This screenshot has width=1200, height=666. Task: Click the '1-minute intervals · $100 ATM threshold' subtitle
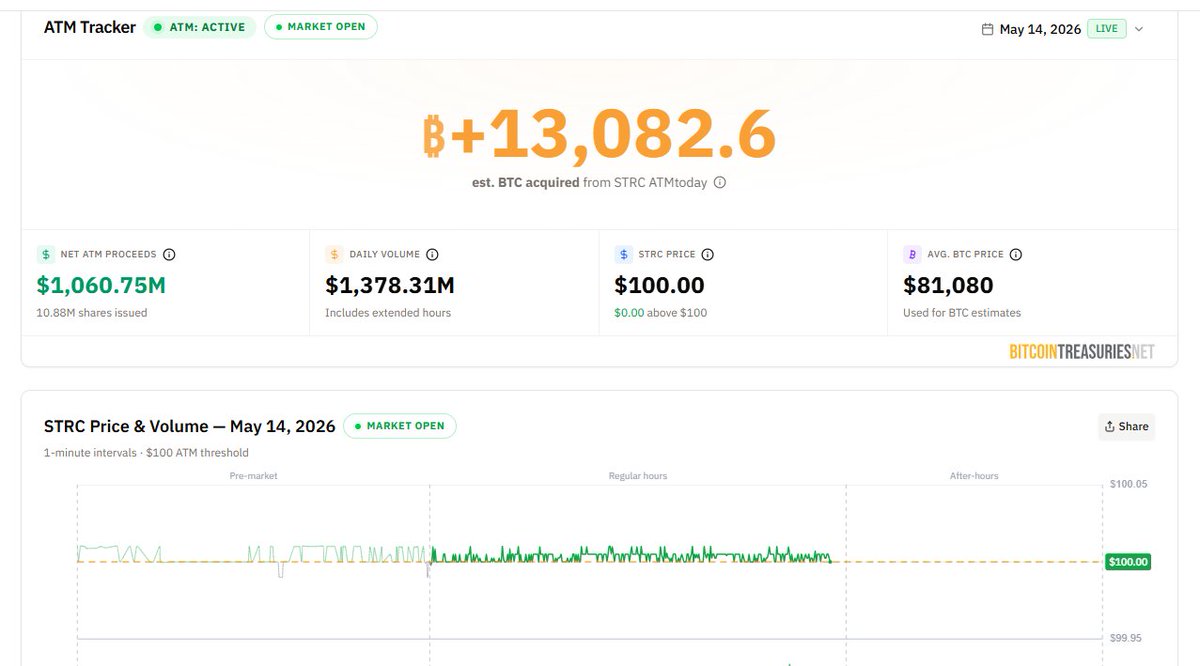146,453
